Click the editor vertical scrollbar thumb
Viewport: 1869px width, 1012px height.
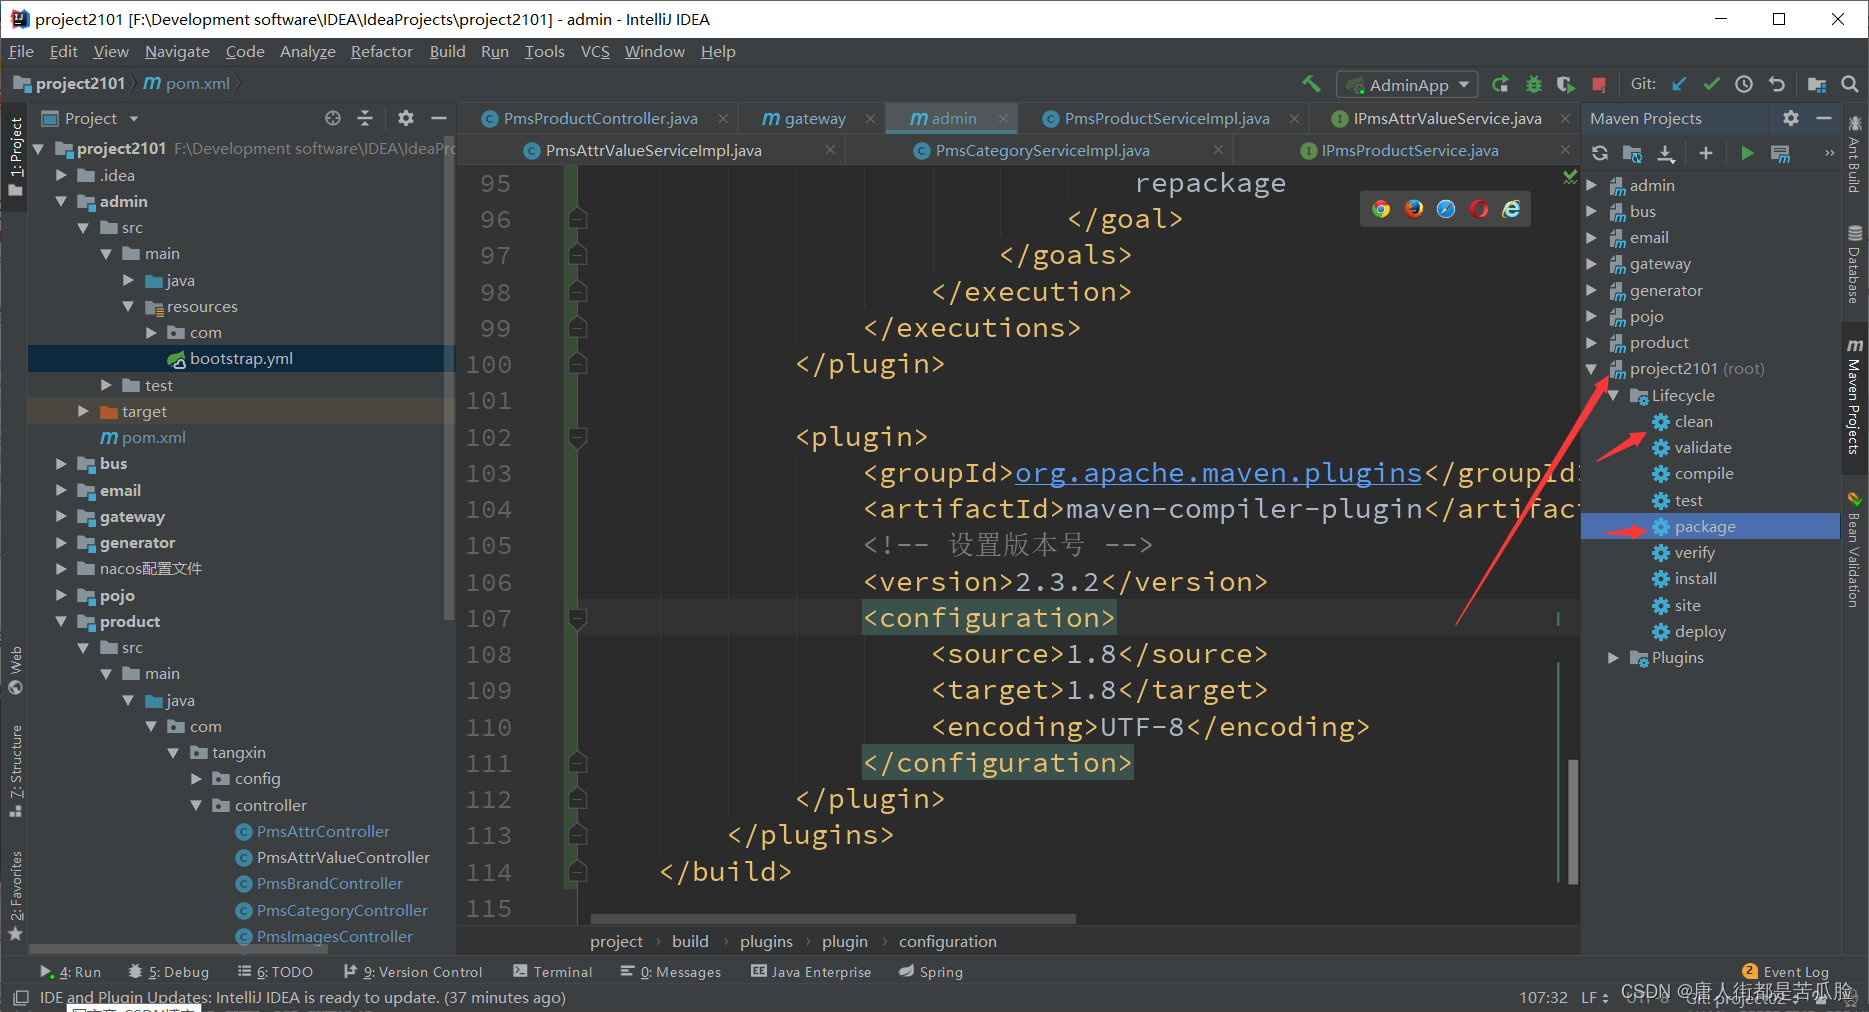tap(1573, 821)
